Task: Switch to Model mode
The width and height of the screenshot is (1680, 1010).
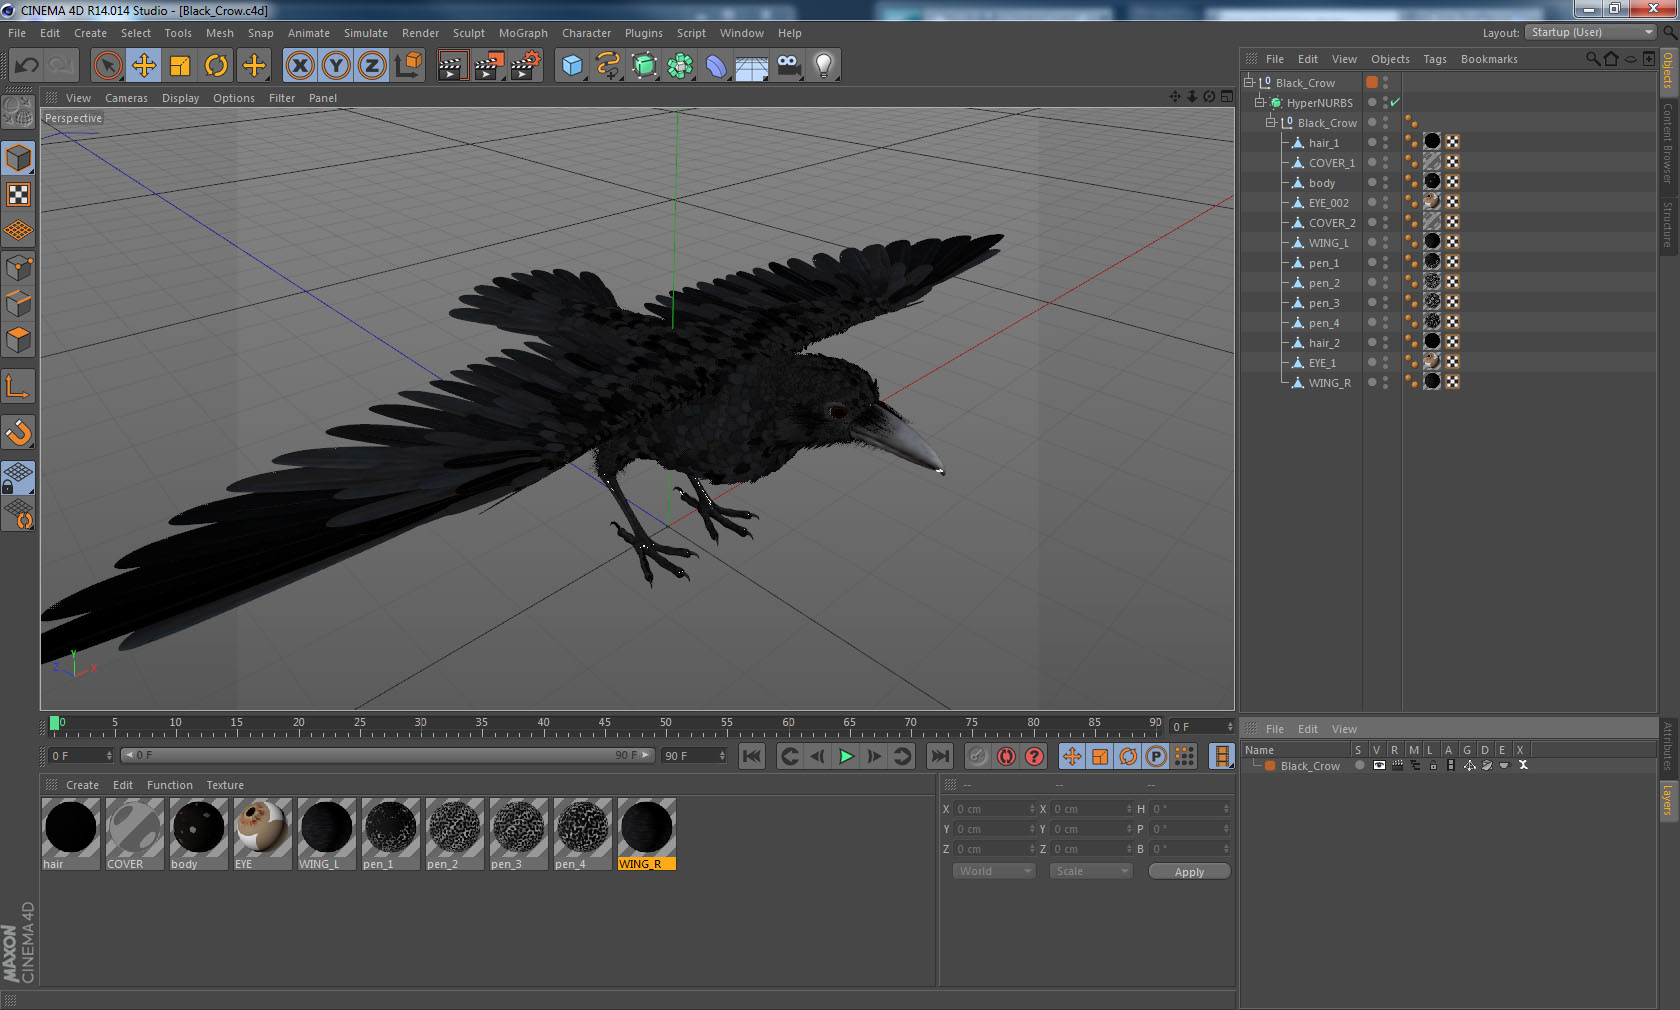Action: [18, 158]
